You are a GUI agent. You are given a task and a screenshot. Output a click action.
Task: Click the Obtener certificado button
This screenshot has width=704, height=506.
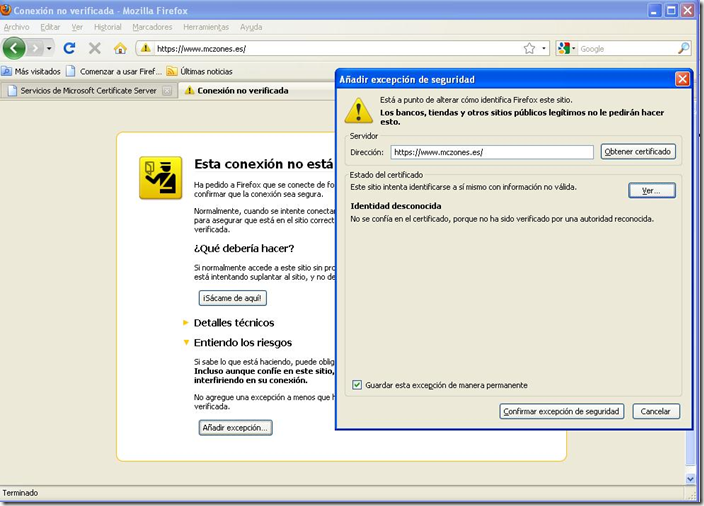(x=638, y=152)
